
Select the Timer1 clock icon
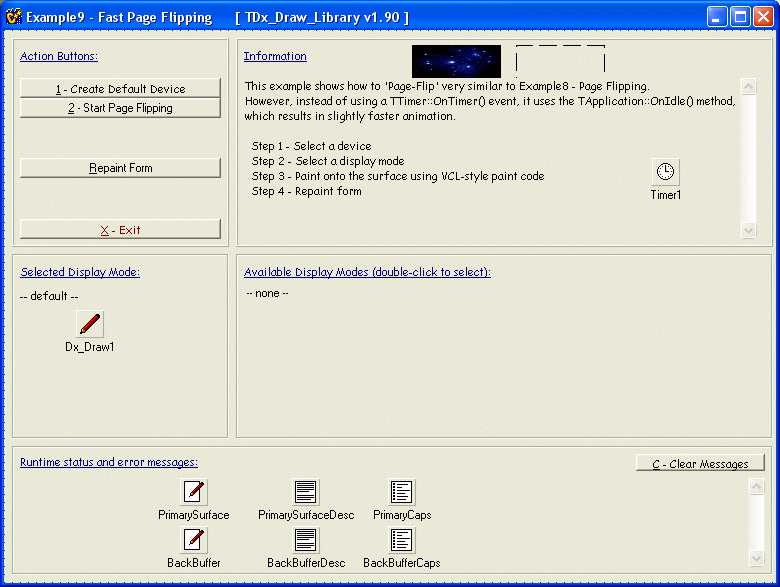pyautogui.click(x=665, y=171)
